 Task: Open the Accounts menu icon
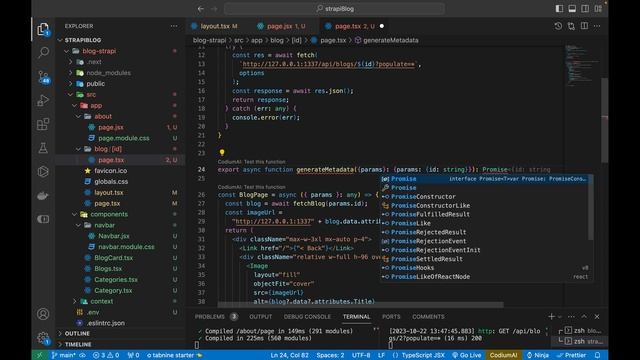point(43,314)
